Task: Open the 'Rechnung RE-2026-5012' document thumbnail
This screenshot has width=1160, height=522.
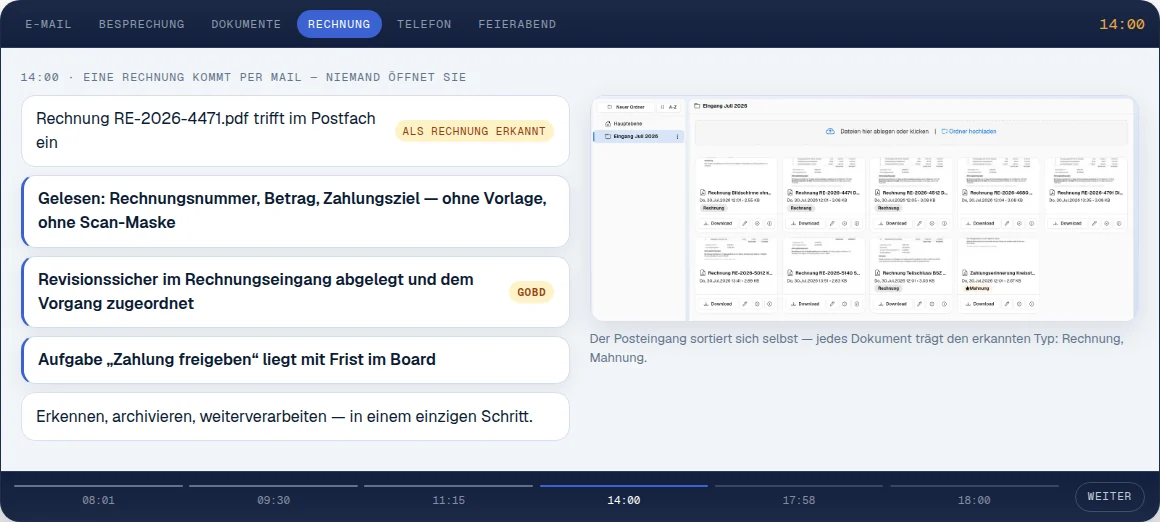Action: point(736,251)
